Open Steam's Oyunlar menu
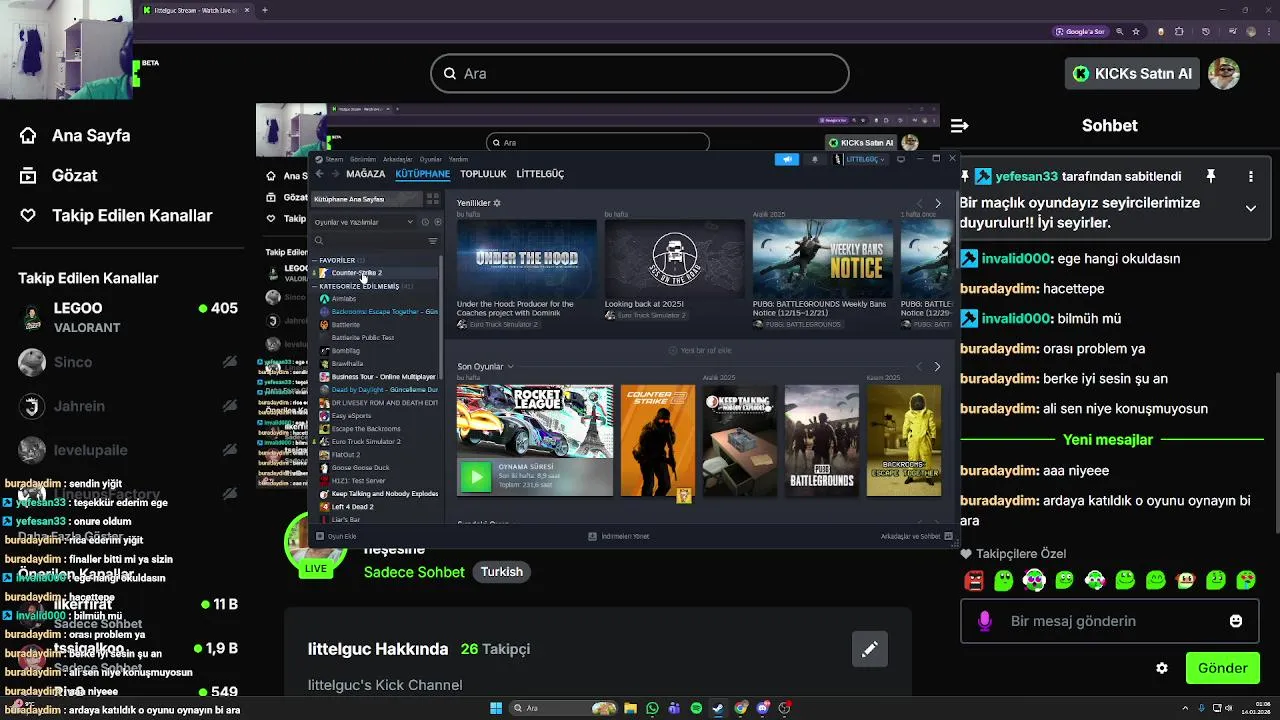Screen dimensions: 1280x720 (x=430, y=159)
